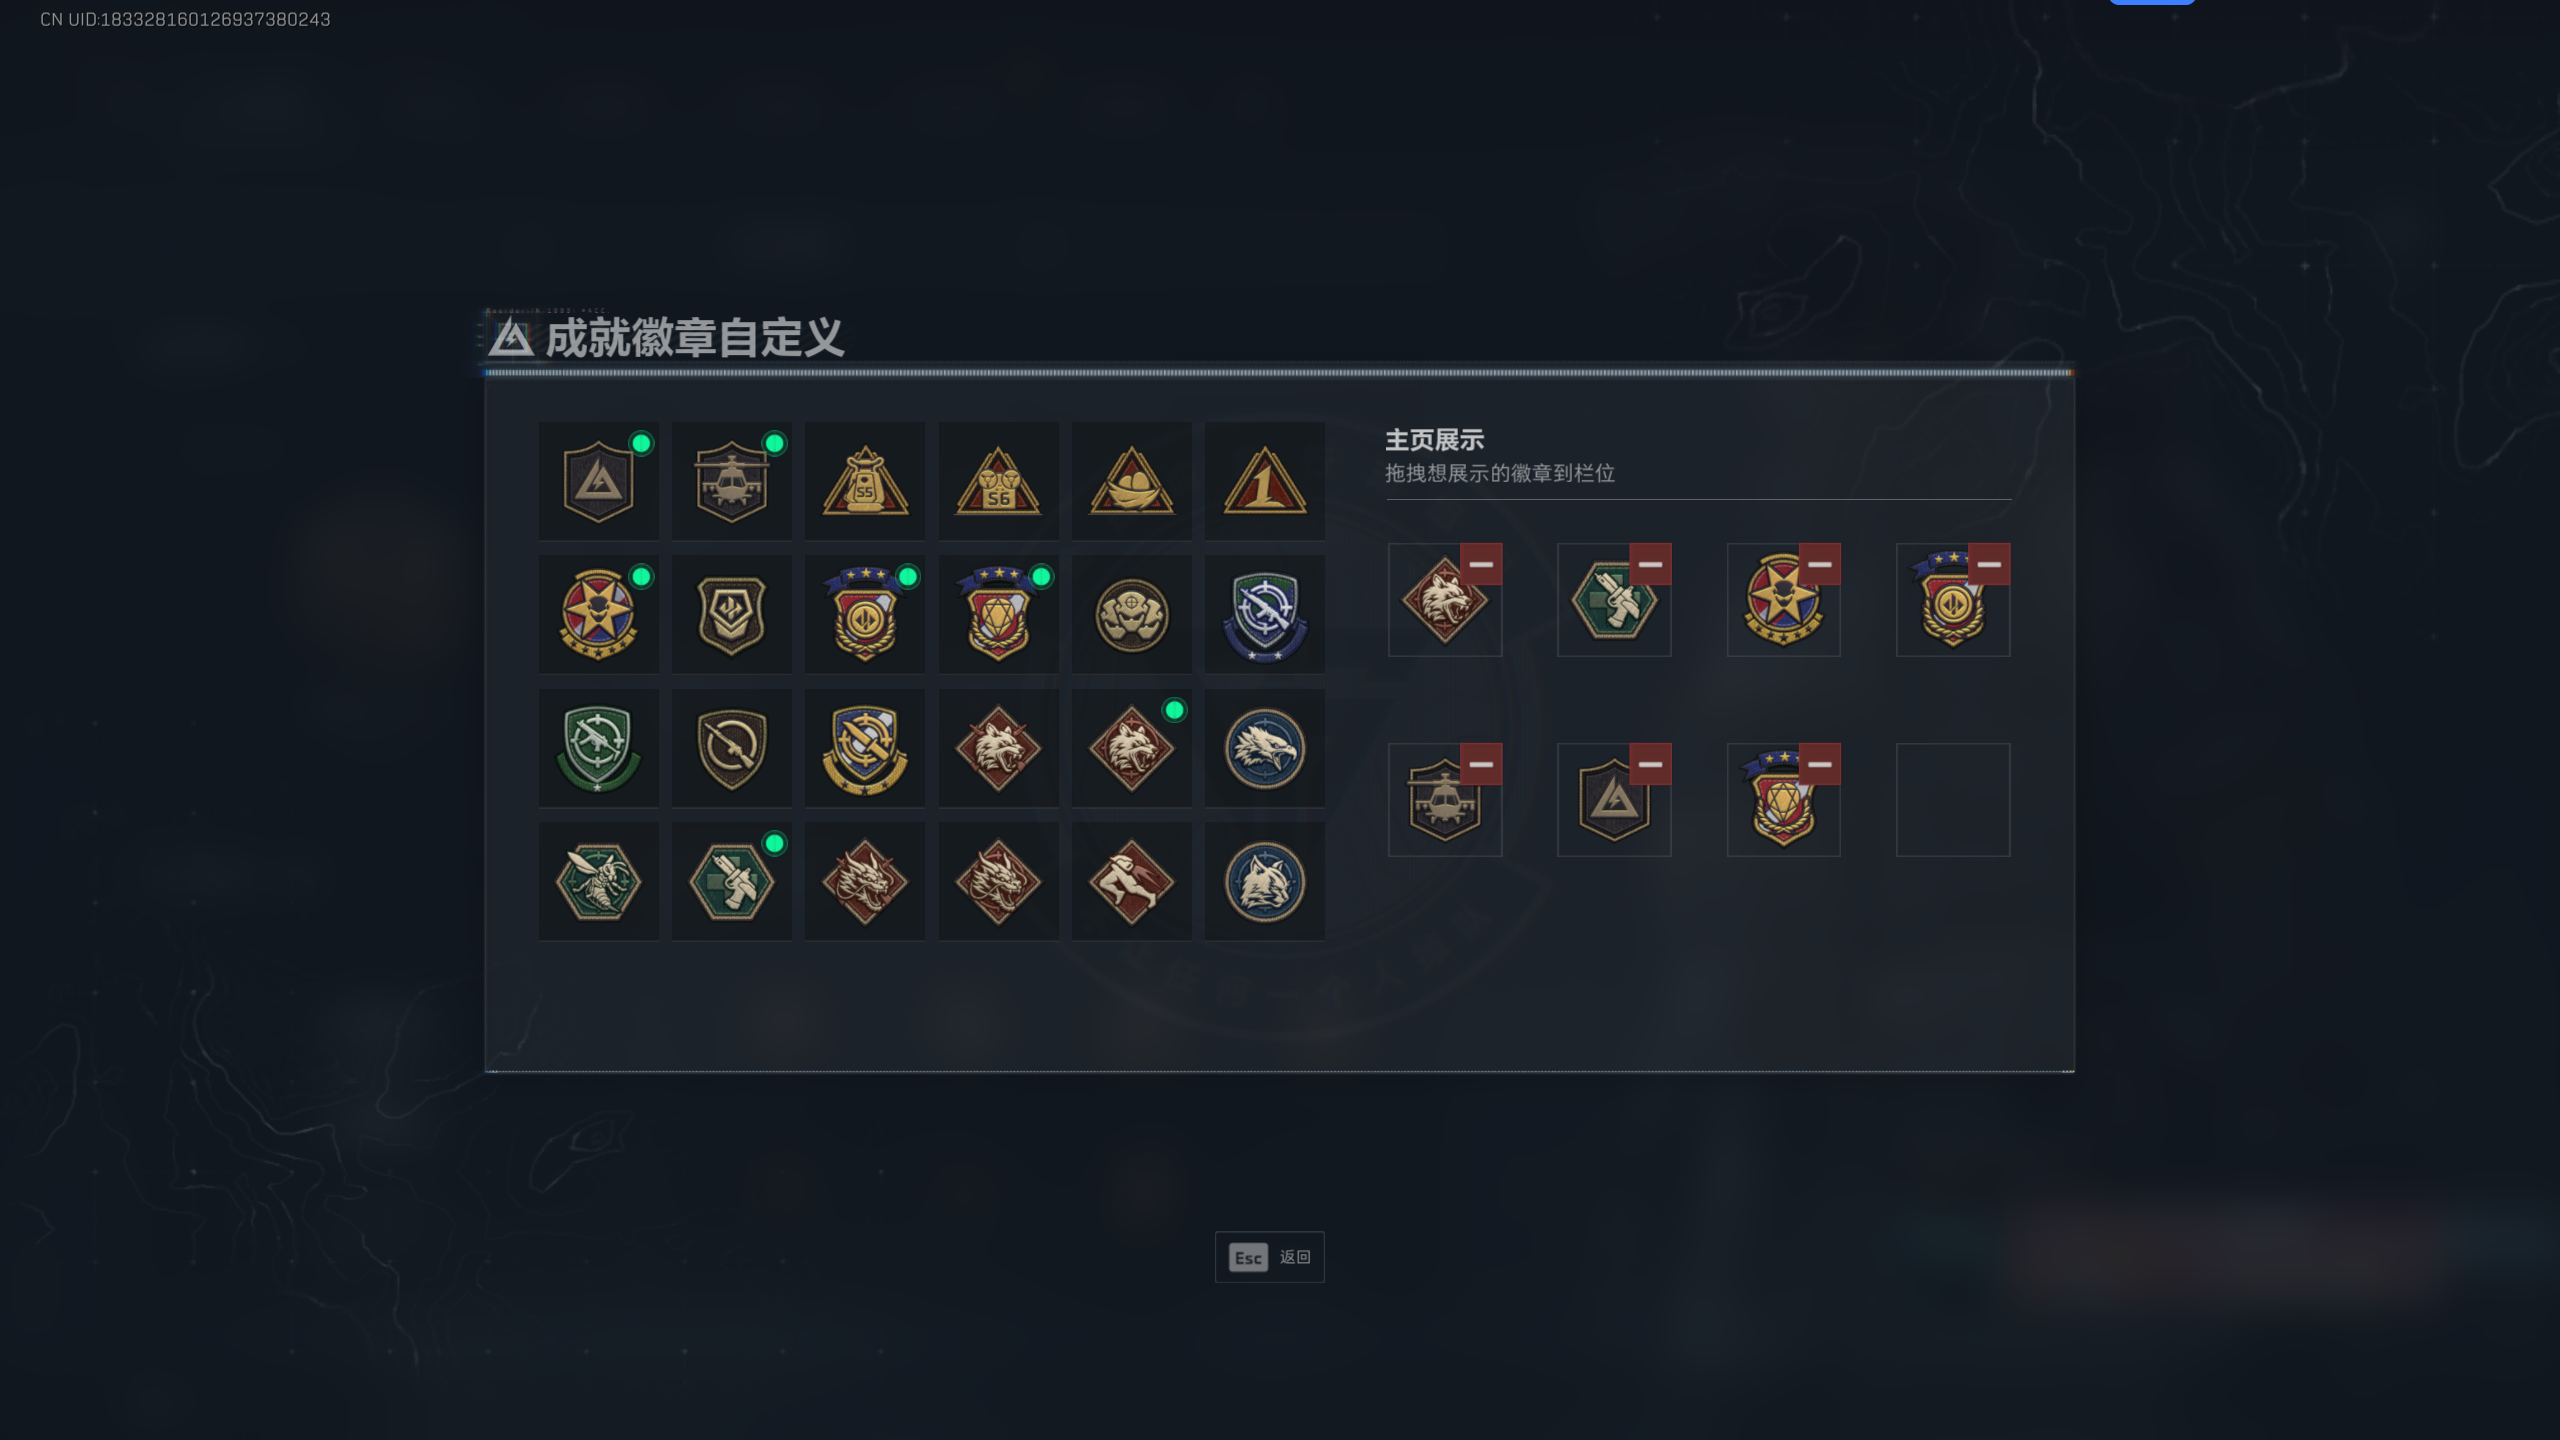2560x1440 pixels.
Task: Remove the wolf badge from display slot
Action: point(1481,564)
